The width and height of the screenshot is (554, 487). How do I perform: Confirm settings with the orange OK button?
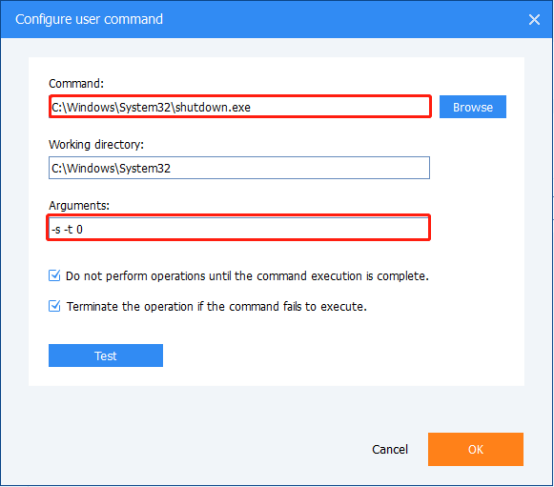476,450
